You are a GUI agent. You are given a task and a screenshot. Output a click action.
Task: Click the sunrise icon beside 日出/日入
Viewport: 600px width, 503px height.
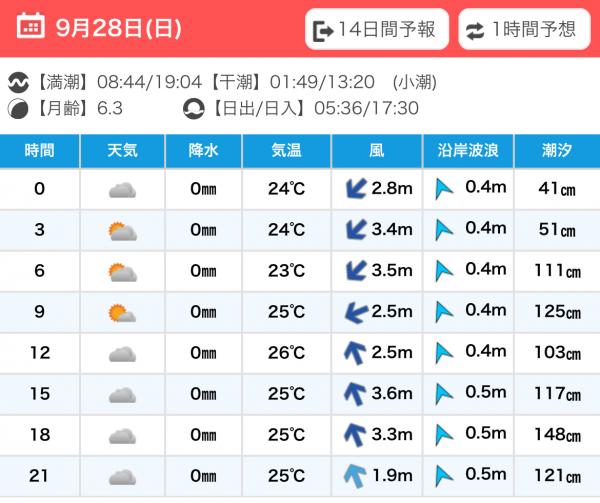pos(193,108)
